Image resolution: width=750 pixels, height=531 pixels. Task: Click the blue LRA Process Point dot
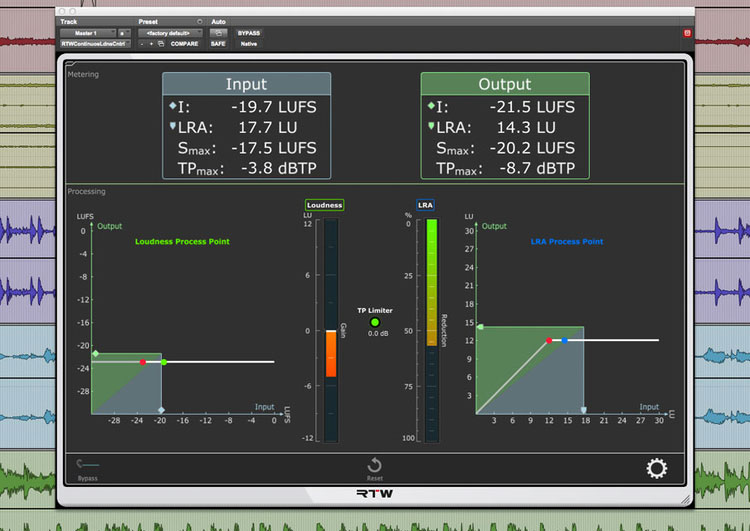(565, 341)
